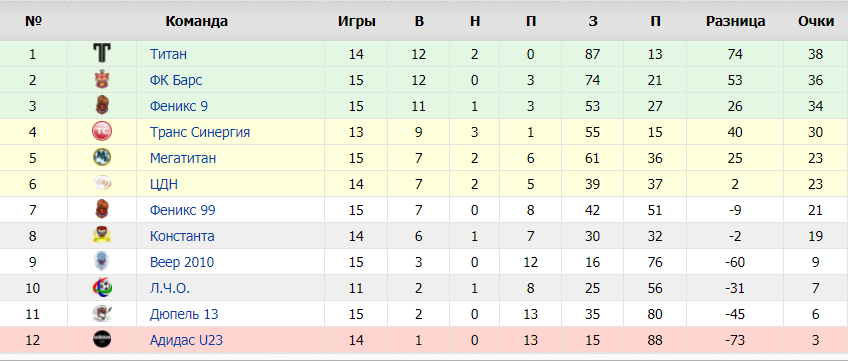The image size is (848, 361).
Task: Click the Веер 2010 emblem icon
Action: pos(102,262)
